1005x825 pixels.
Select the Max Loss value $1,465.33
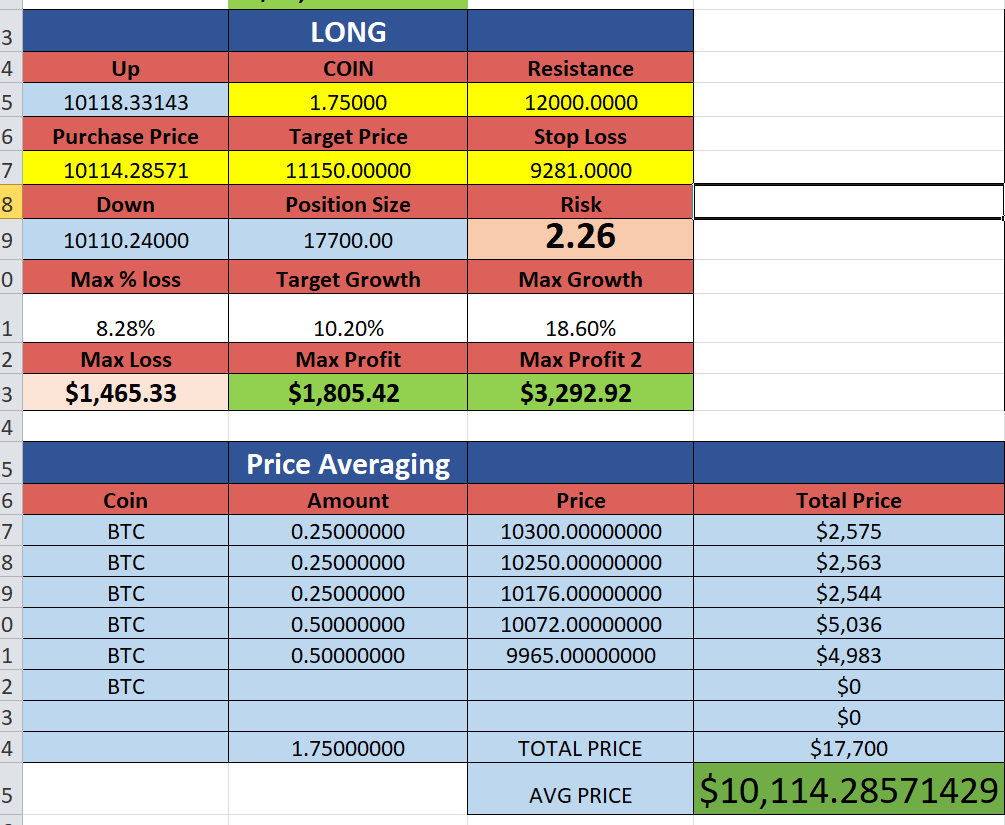click(x=126, y=392)
